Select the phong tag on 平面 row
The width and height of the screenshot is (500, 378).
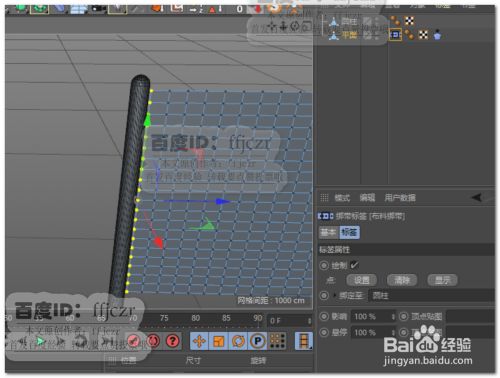pyautogui.click(x=410, y=35)
